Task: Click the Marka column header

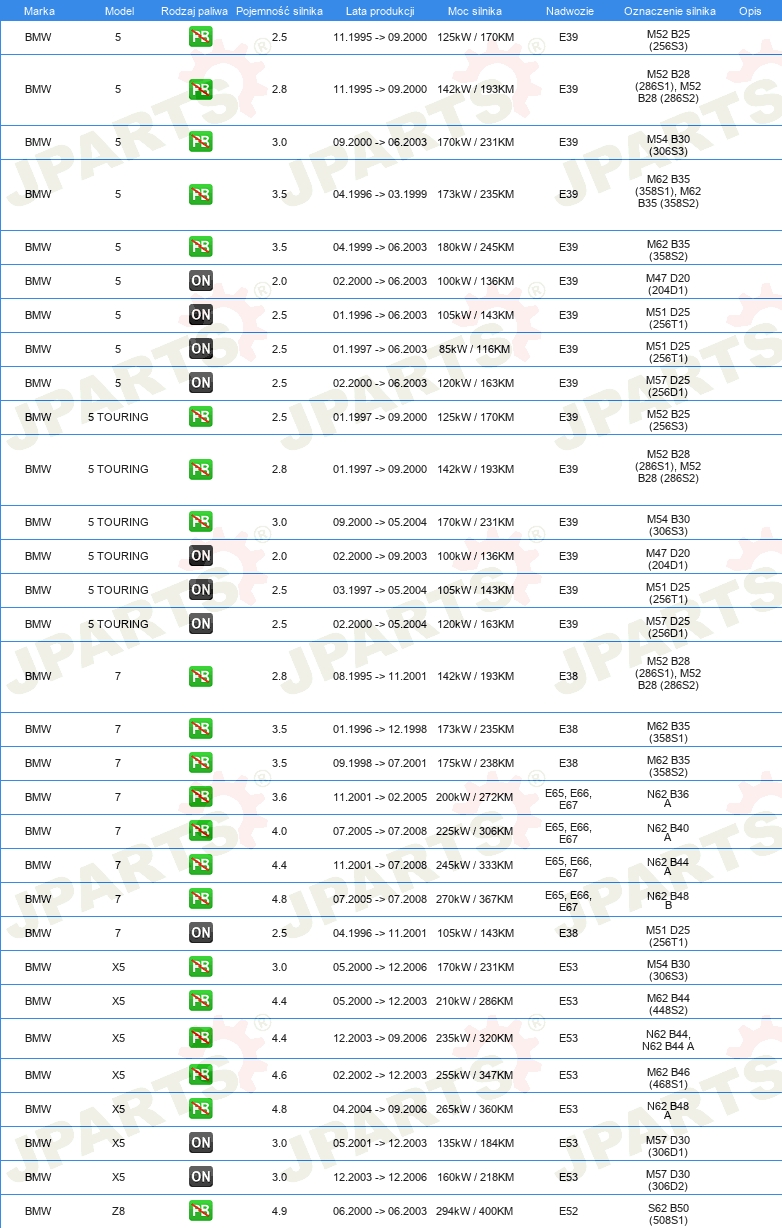Action: click(39, 10)
